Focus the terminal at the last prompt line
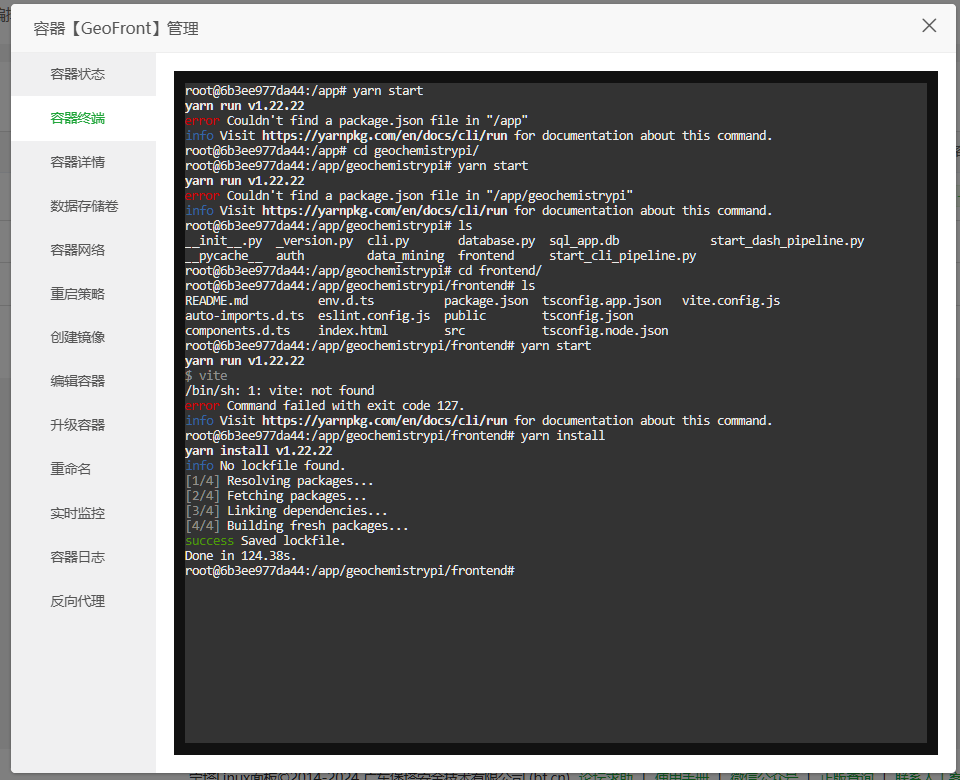The height and width of the screenshot is (780, 960). [x=350, y=571]
